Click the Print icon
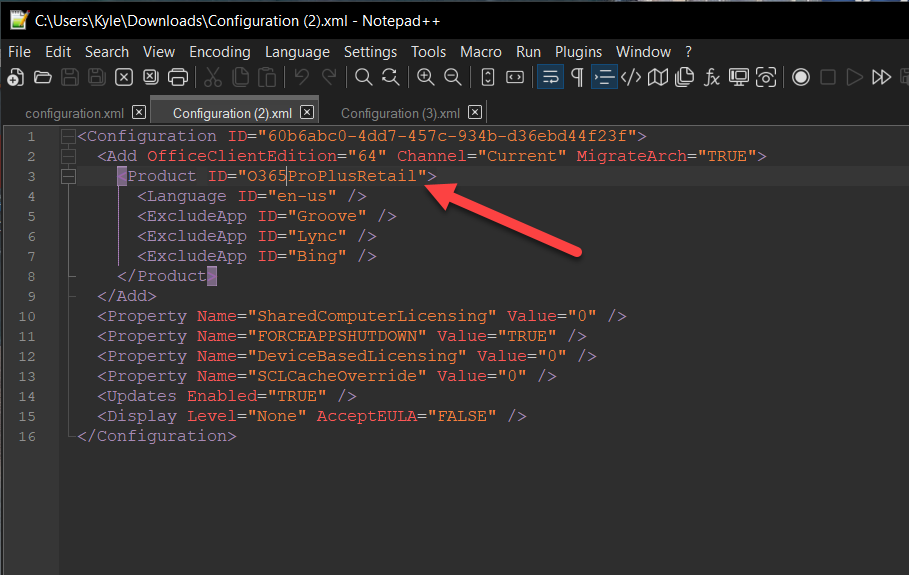The image size is (909, 575). 178,77
